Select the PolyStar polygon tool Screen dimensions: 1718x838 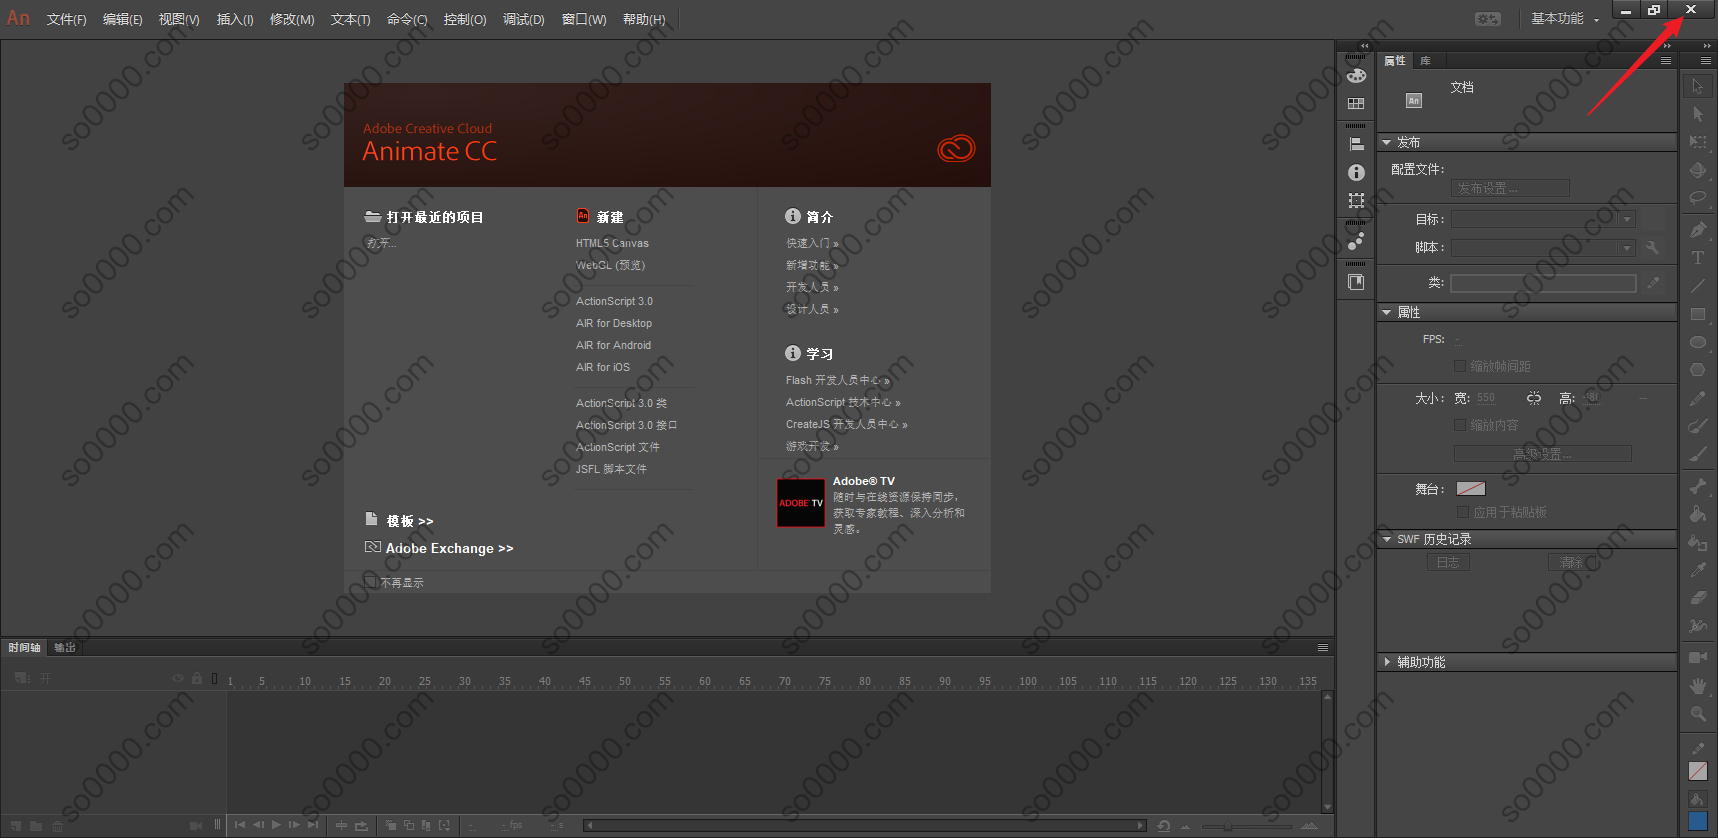tap(1697, 369)
